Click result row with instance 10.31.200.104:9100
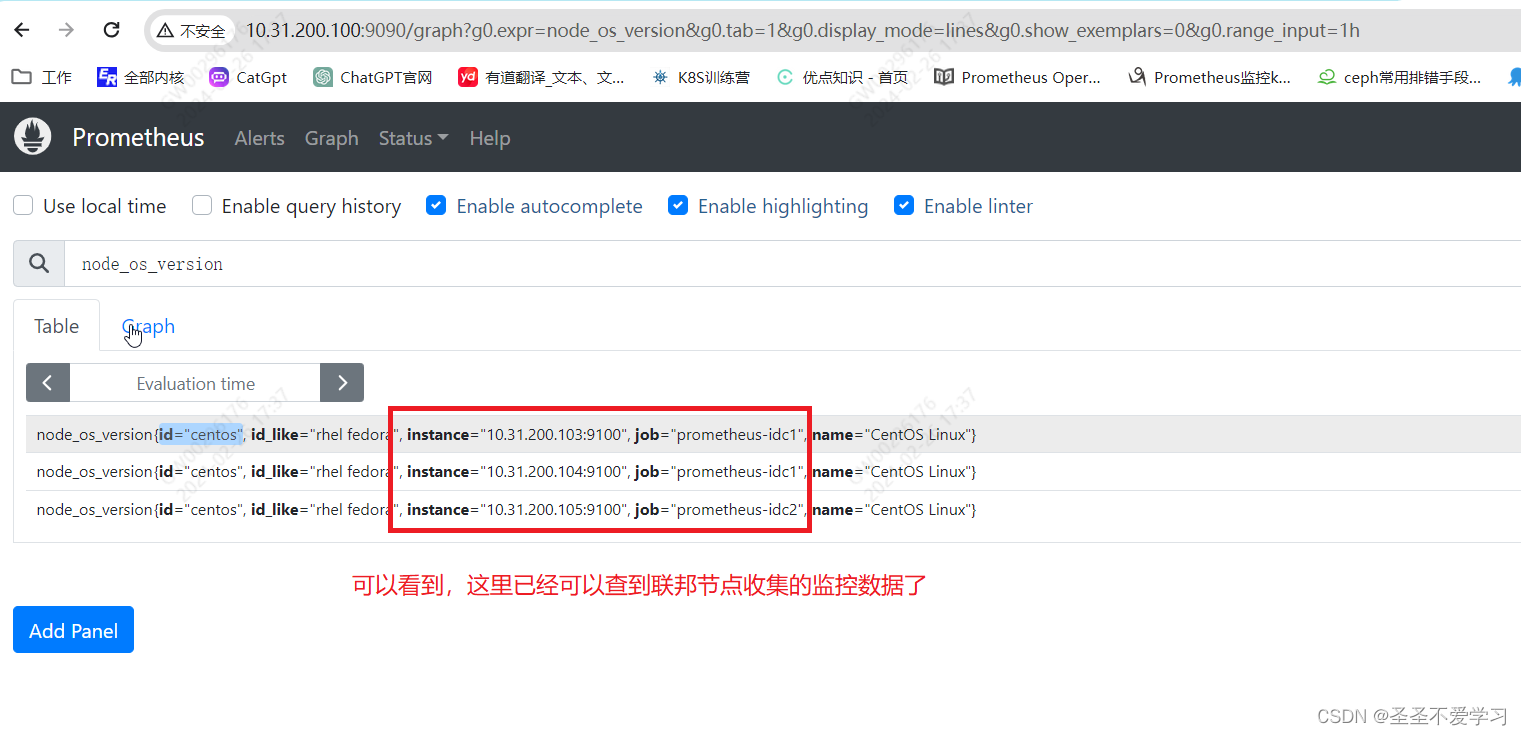The image size is (1521, 735). pyautogui.click(x=773, y=471)
